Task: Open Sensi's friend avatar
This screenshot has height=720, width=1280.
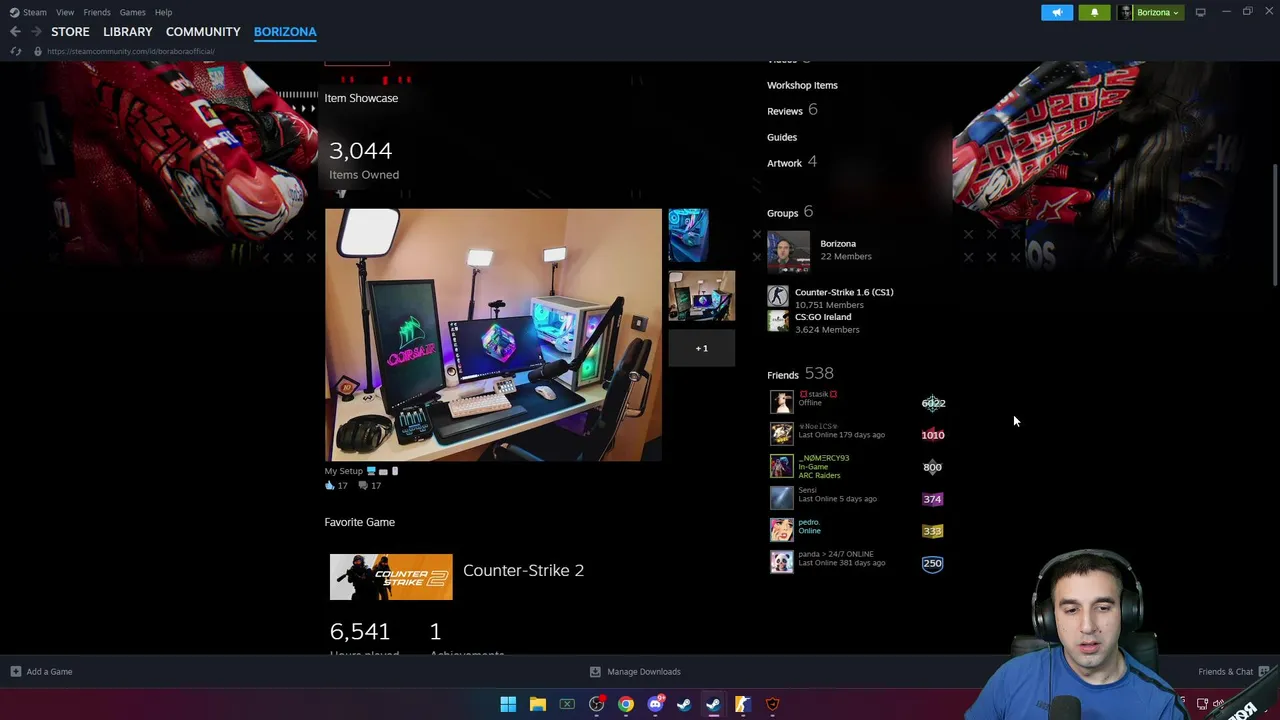Action: click(781, 498)
